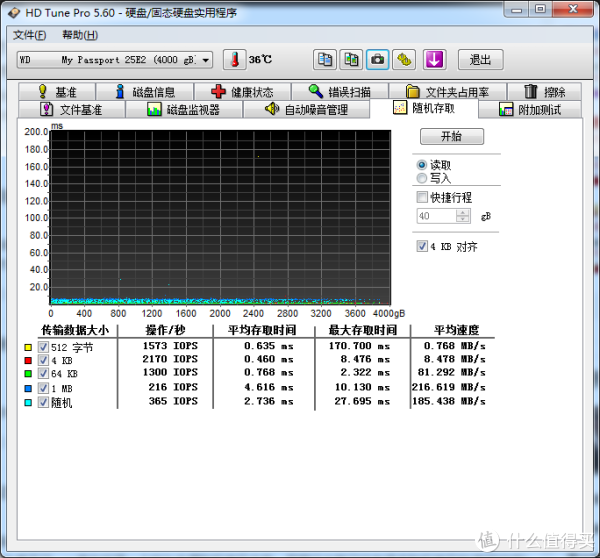Viewport: 600px width, 558px height.
Task: Open the 文件夹占用率 tab
Action: click(448, 92)
